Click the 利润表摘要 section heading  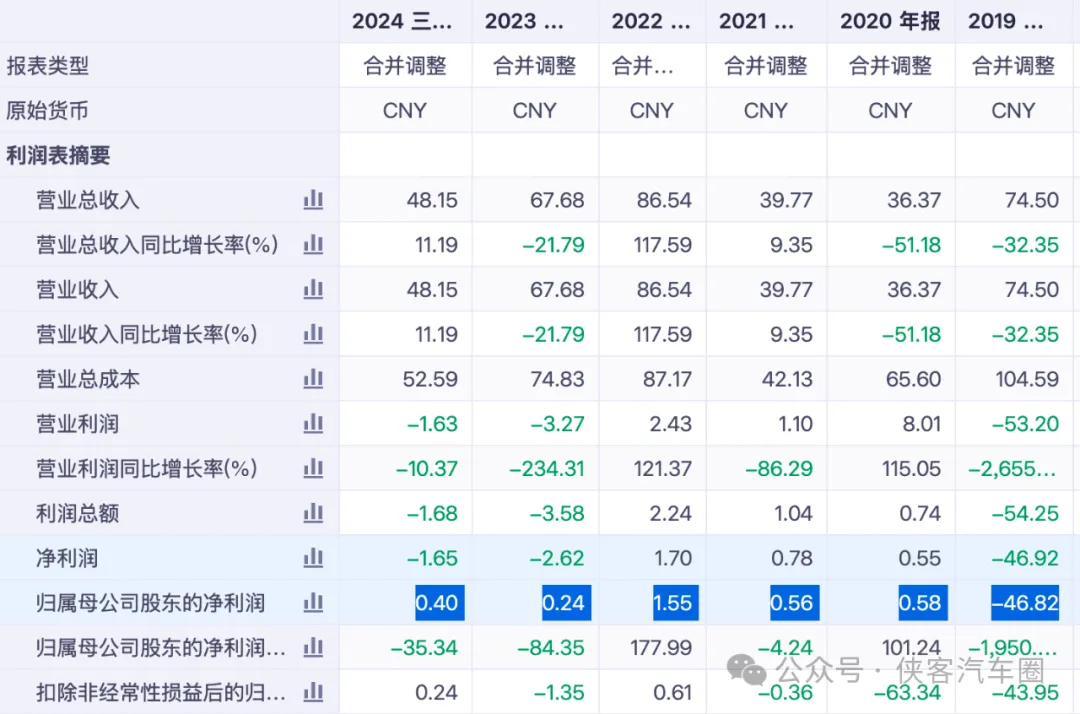click(x=58, y=155)
